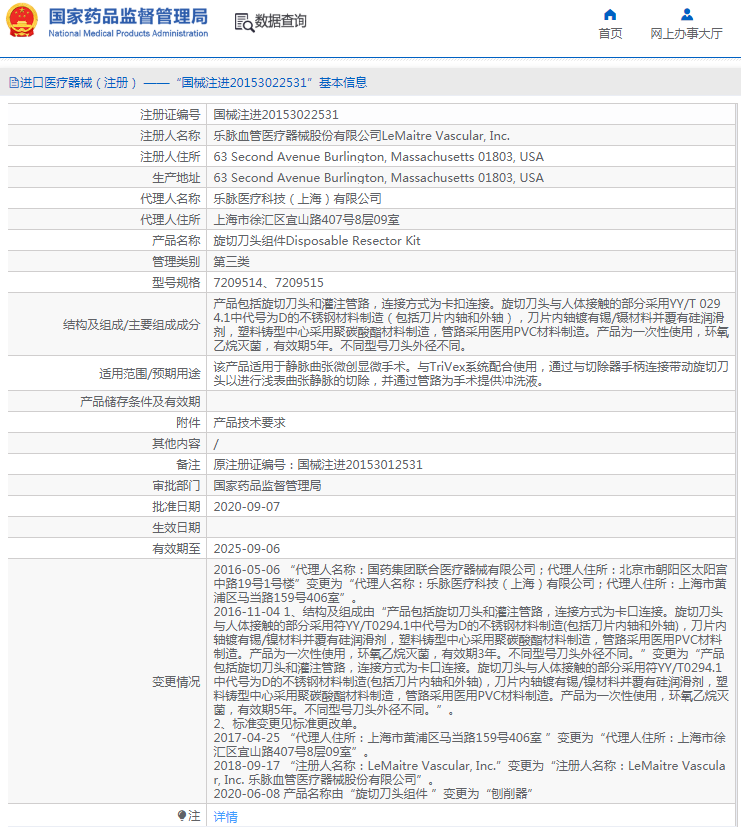Screen dimensions: 741x829
Task: Click the document icon before 进口医疗器械
Action: coord(14,82)
